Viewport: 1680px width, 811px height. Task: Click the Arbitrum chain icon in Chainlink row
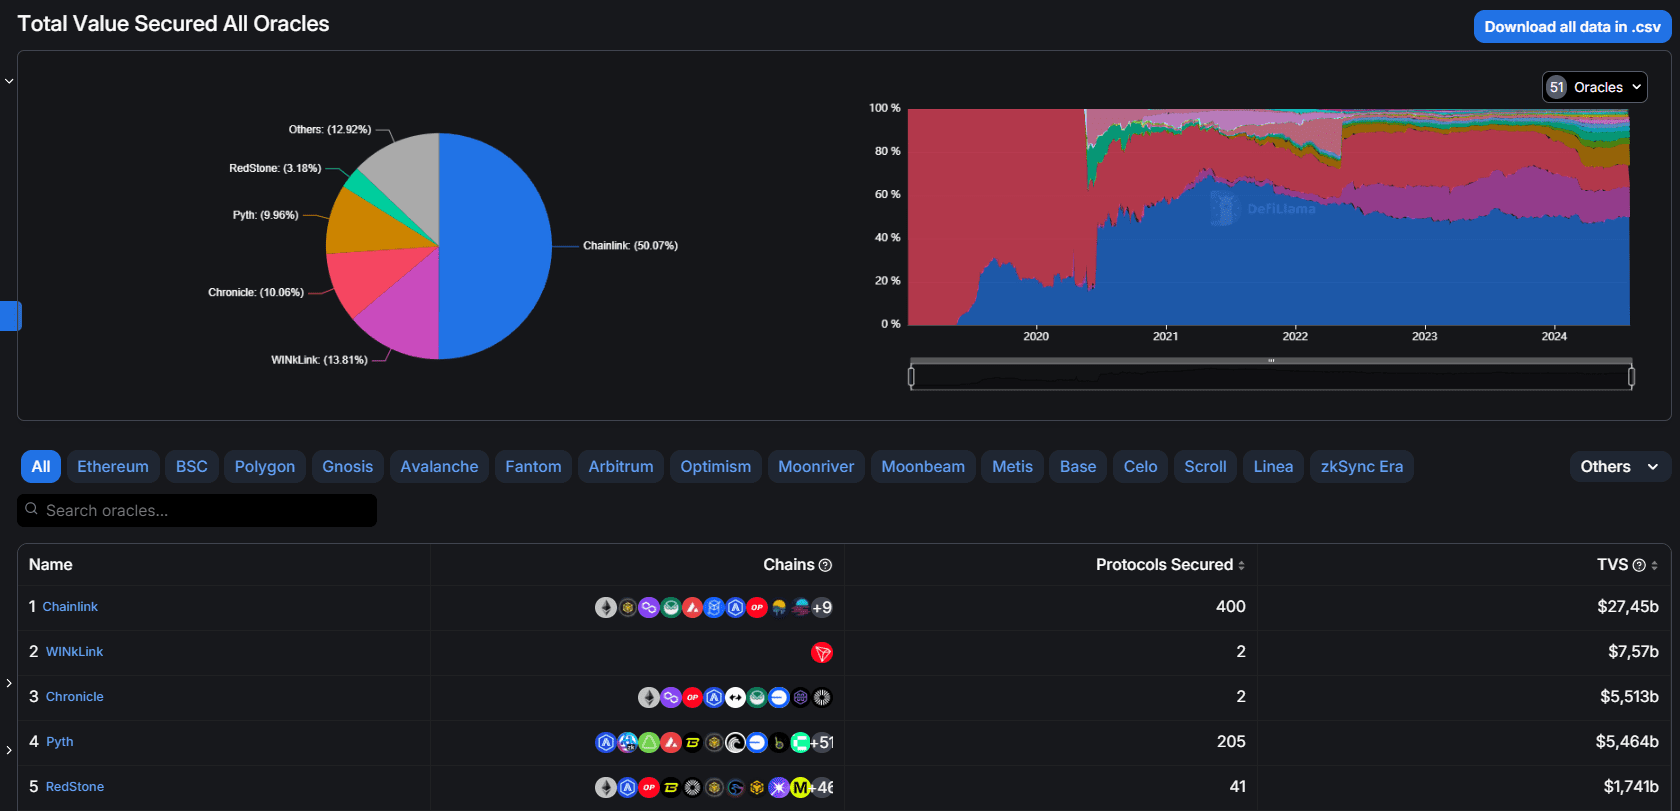(735, 608)
